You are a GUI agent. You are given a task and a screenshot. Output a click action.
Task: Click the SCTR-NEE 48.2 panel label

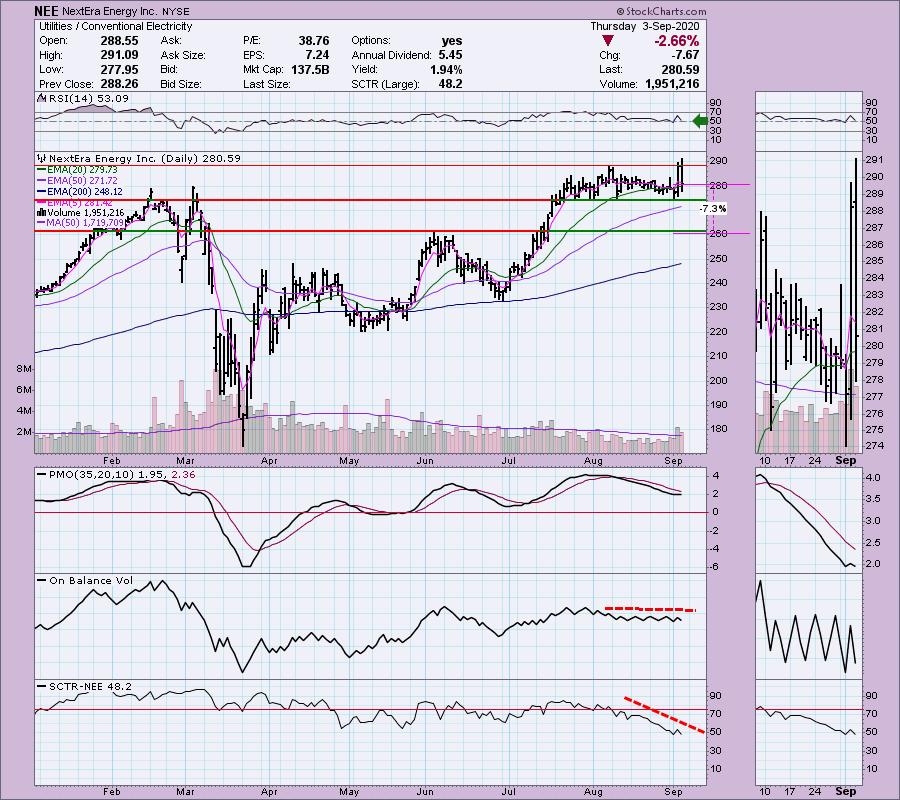(x=84, y=686)
